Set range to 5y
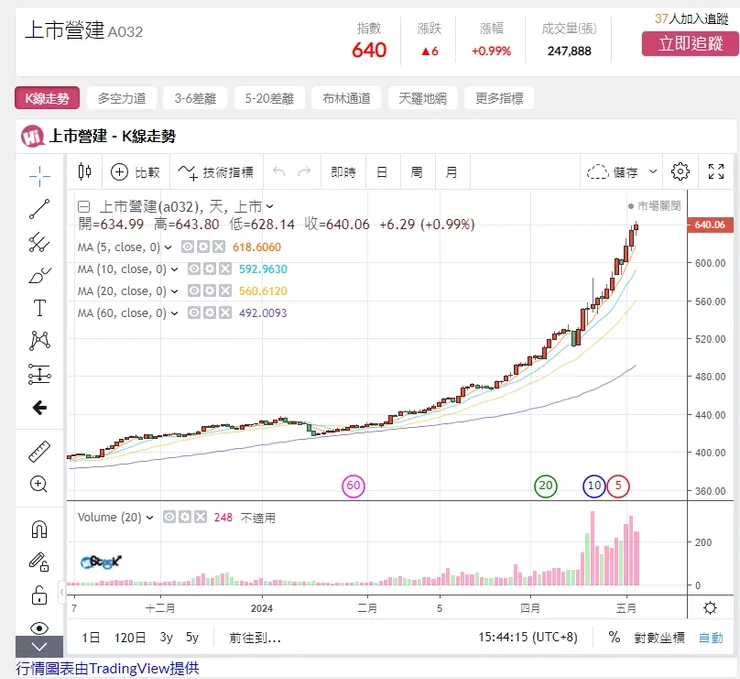The image size is (740, 679). 192,637
